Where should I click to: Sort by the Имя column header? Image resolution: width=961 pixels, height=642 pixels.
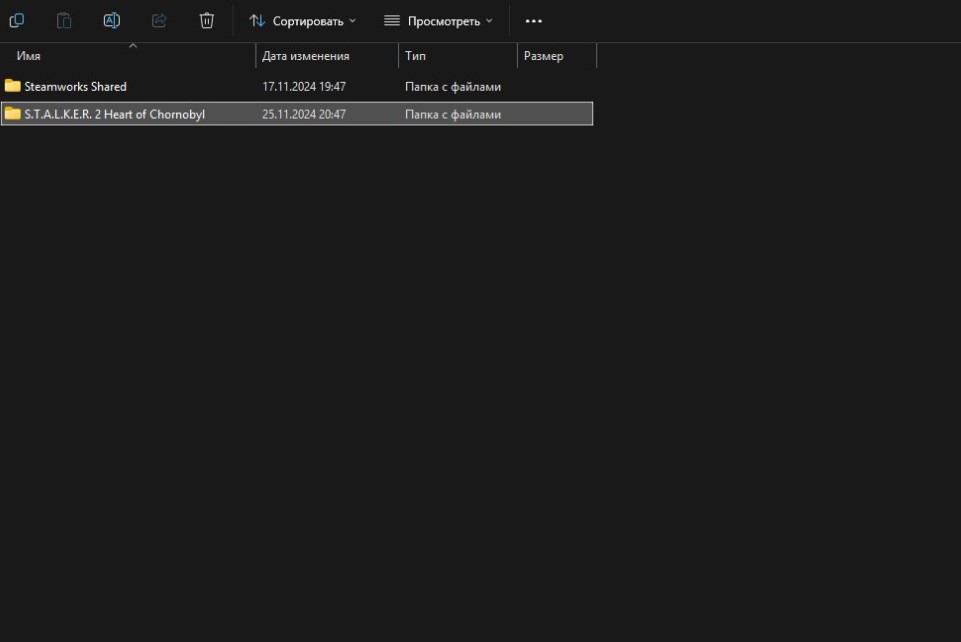click(x=30, y=56)
